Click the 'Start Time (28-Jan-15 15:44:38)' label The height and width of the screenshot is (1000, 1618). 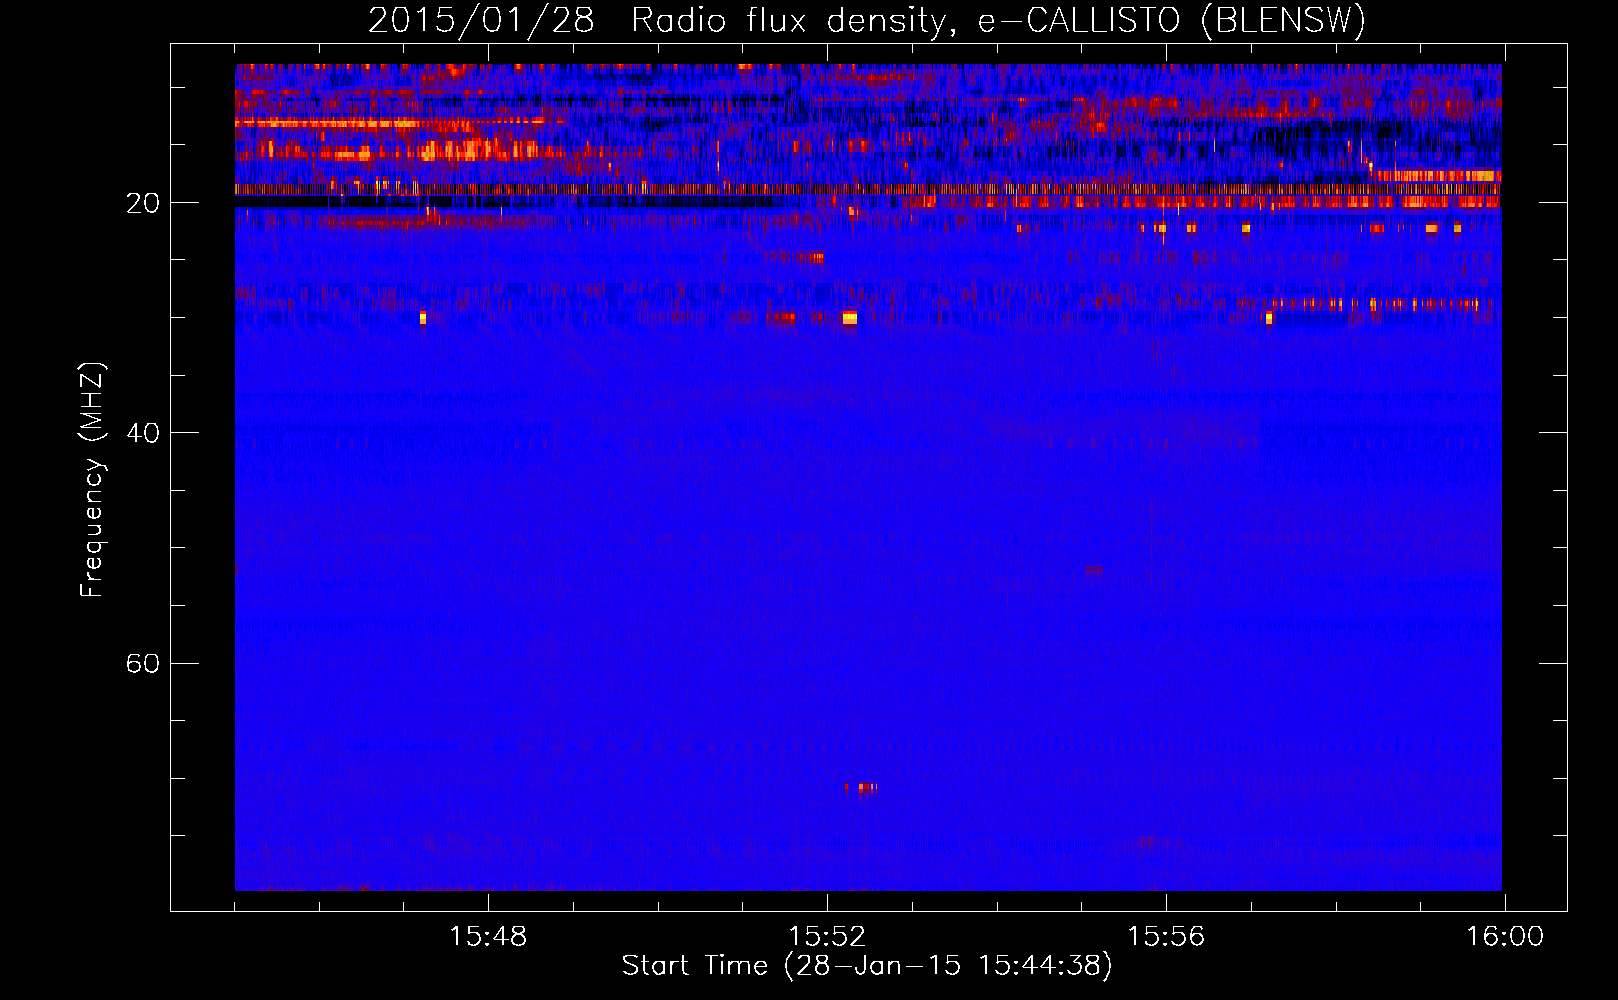[867, 966]
